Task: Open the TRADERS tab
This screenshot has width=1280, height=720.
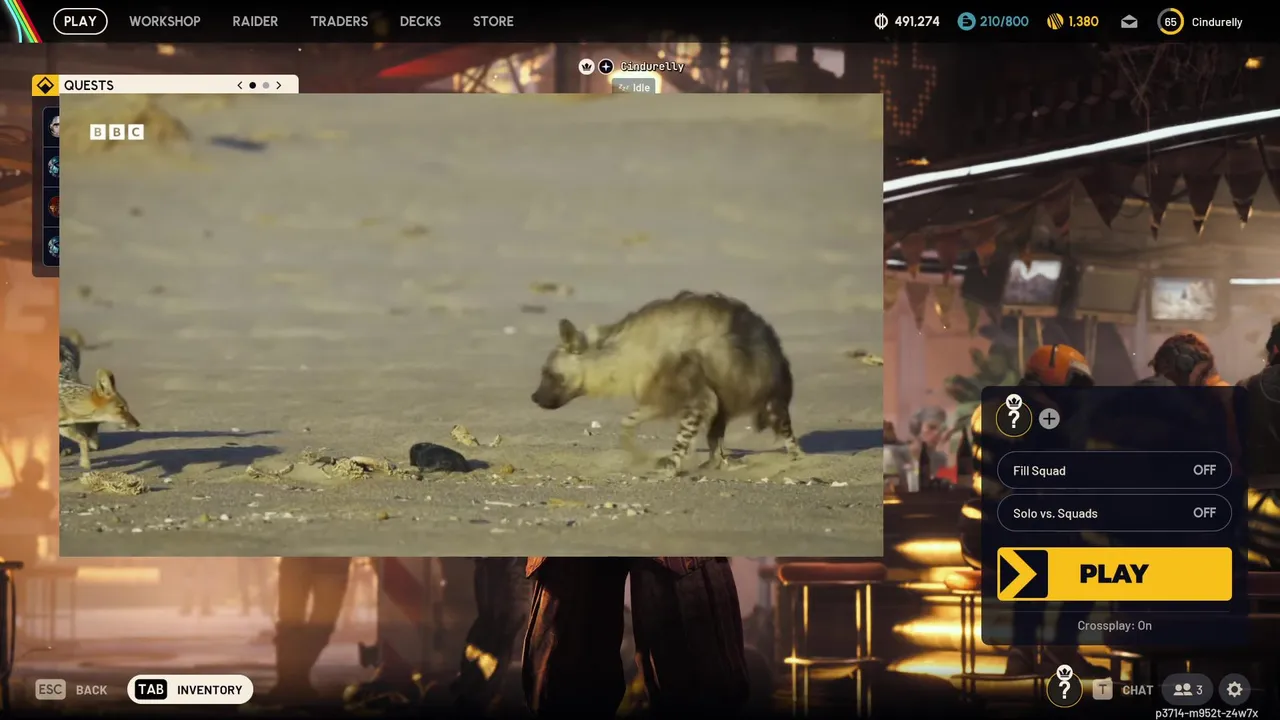Action: tap(339, 21)
